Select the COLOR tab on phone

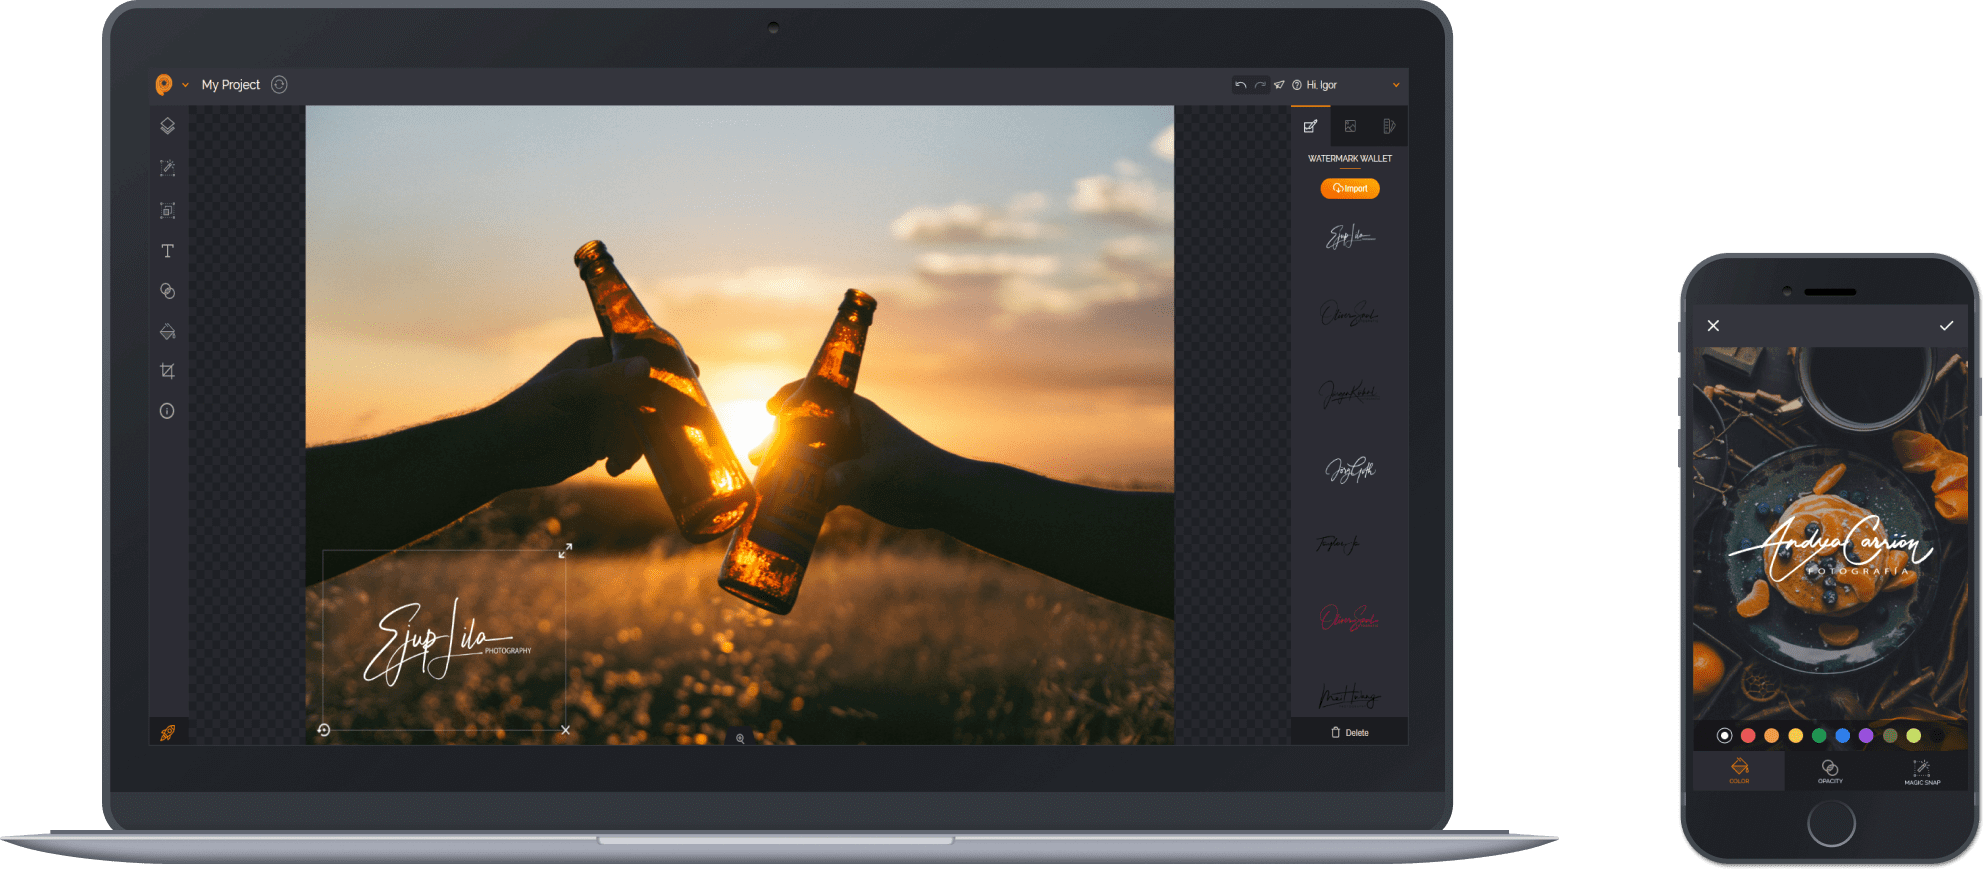(1739, 770)
